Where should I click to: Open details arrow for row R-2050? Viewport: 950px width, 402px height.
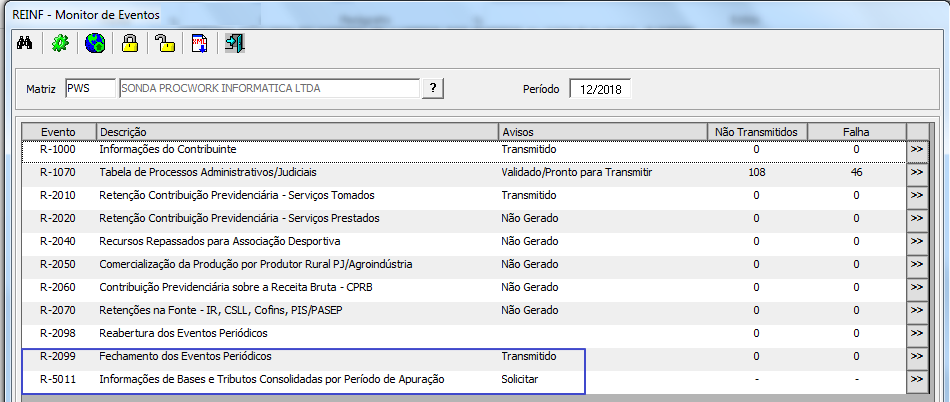(x=917, y=265)
